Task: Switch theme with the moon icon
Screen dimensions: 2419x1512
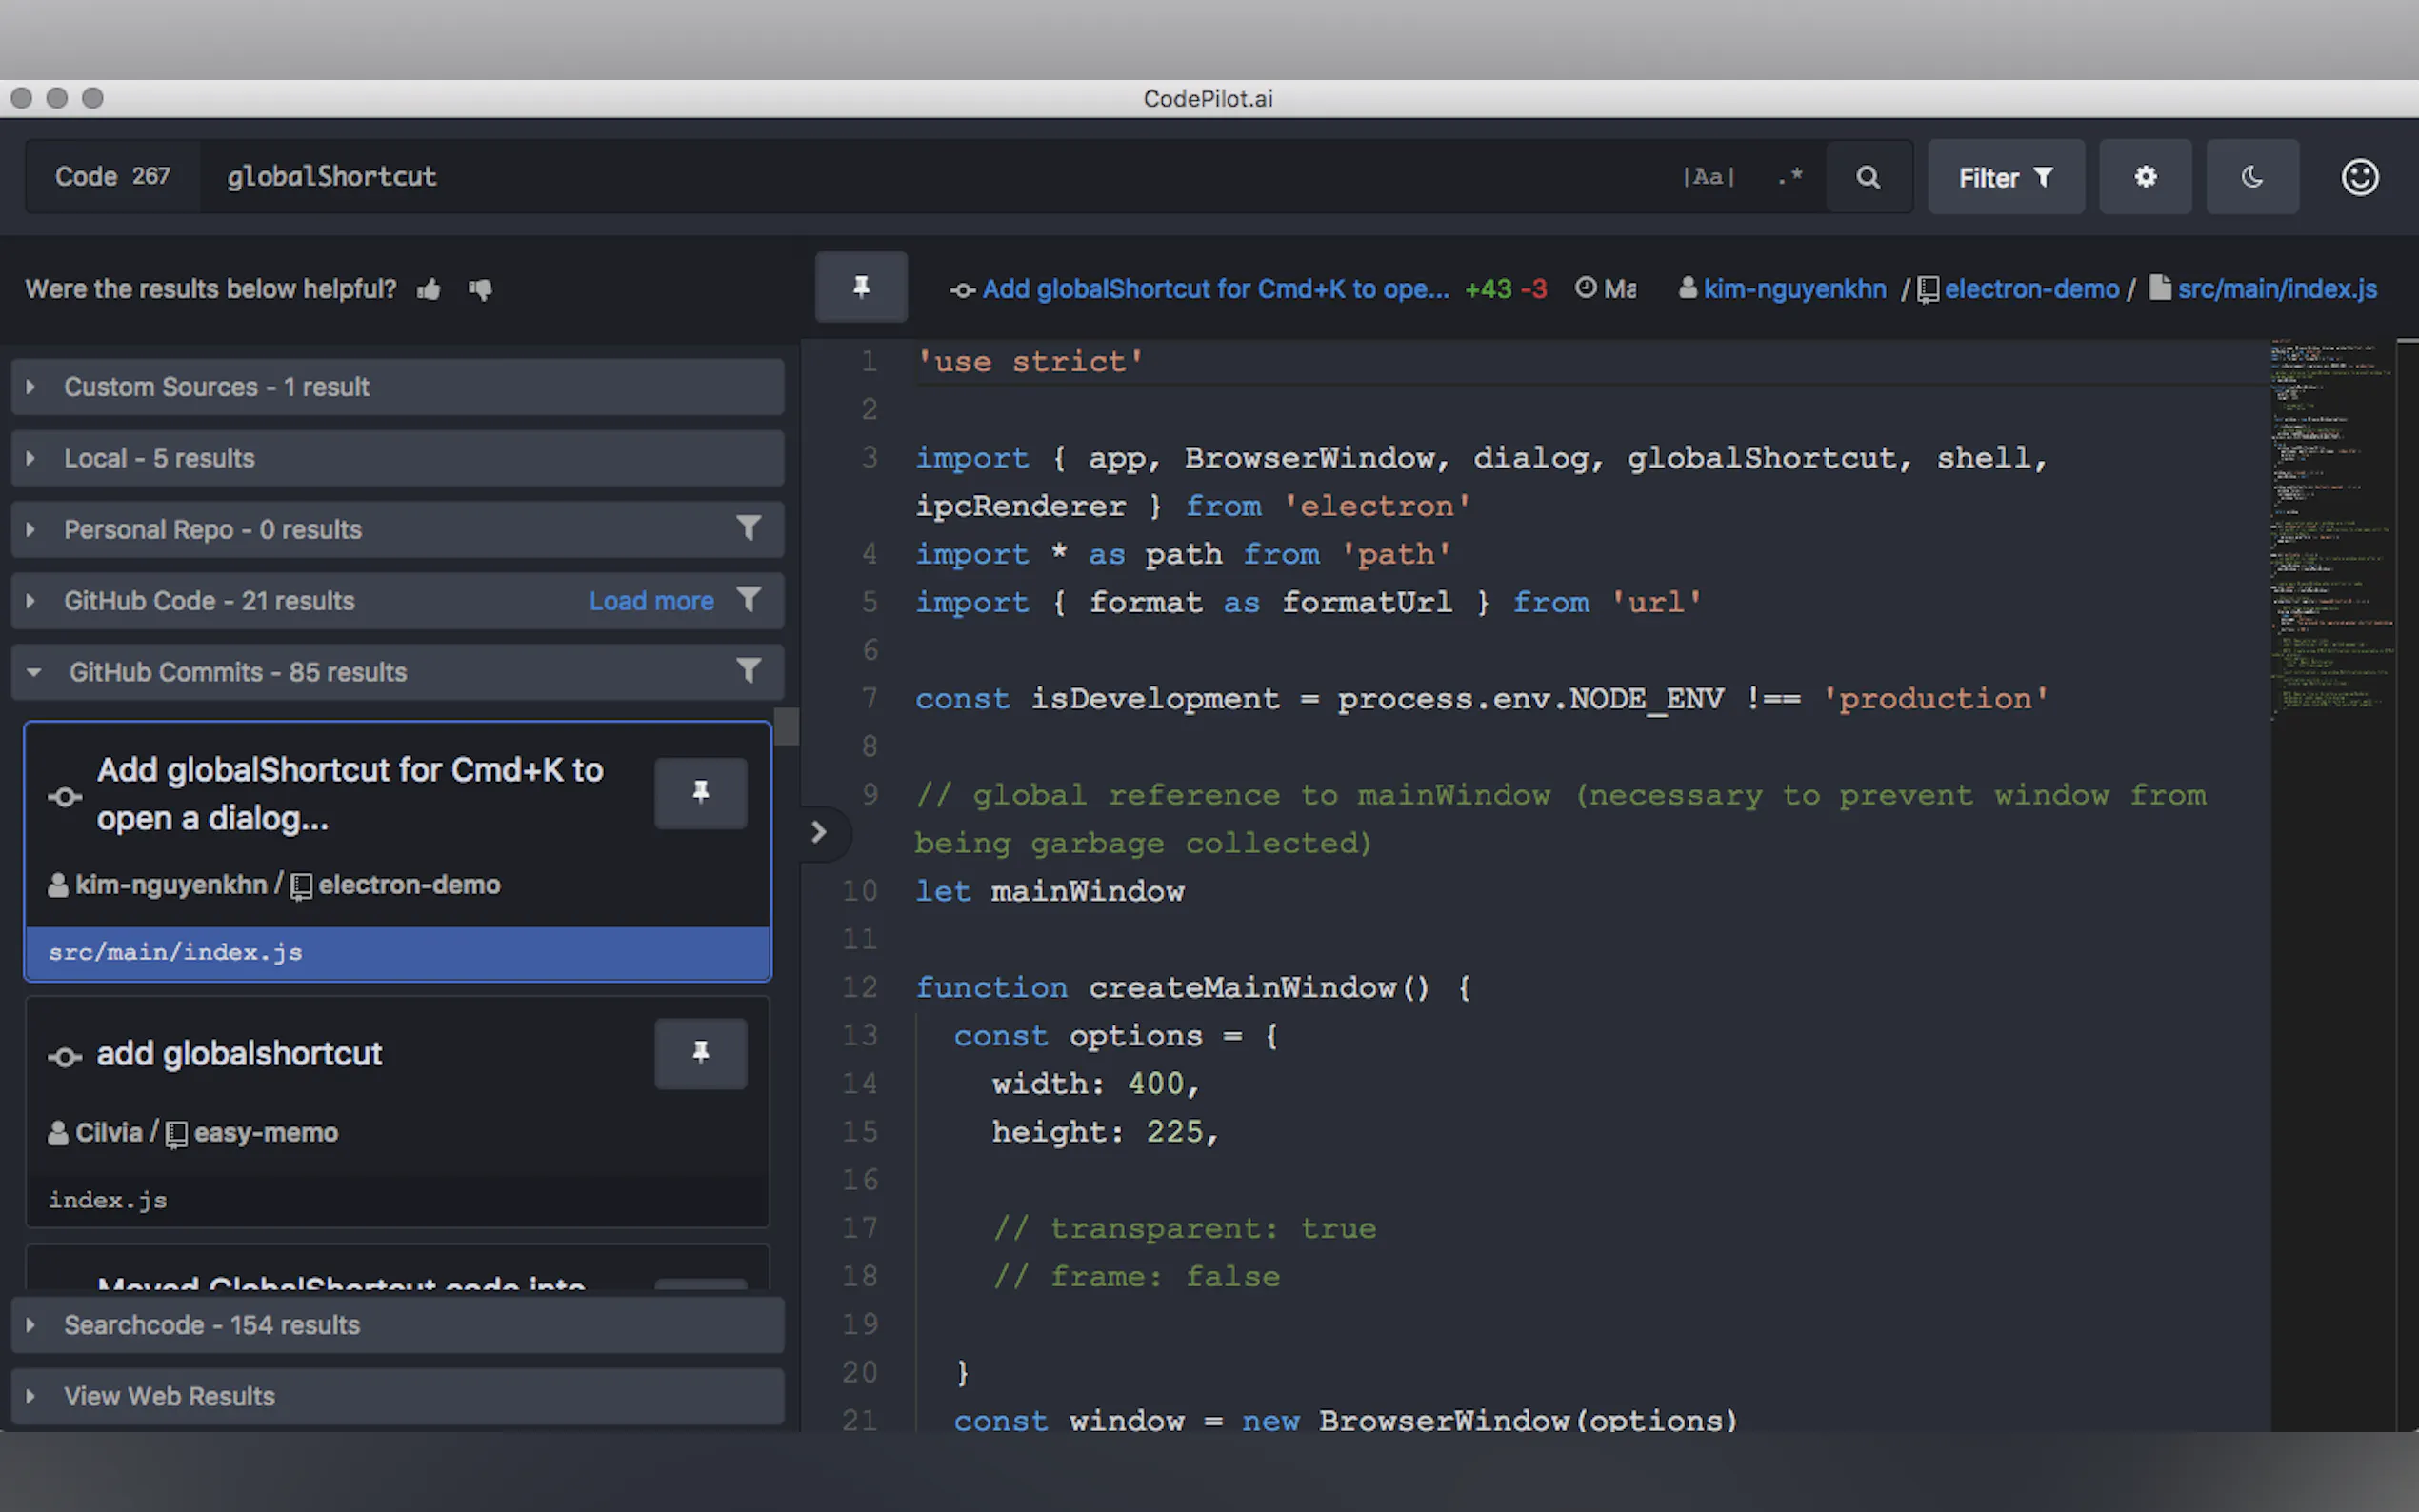Action: click(2252, 177)
